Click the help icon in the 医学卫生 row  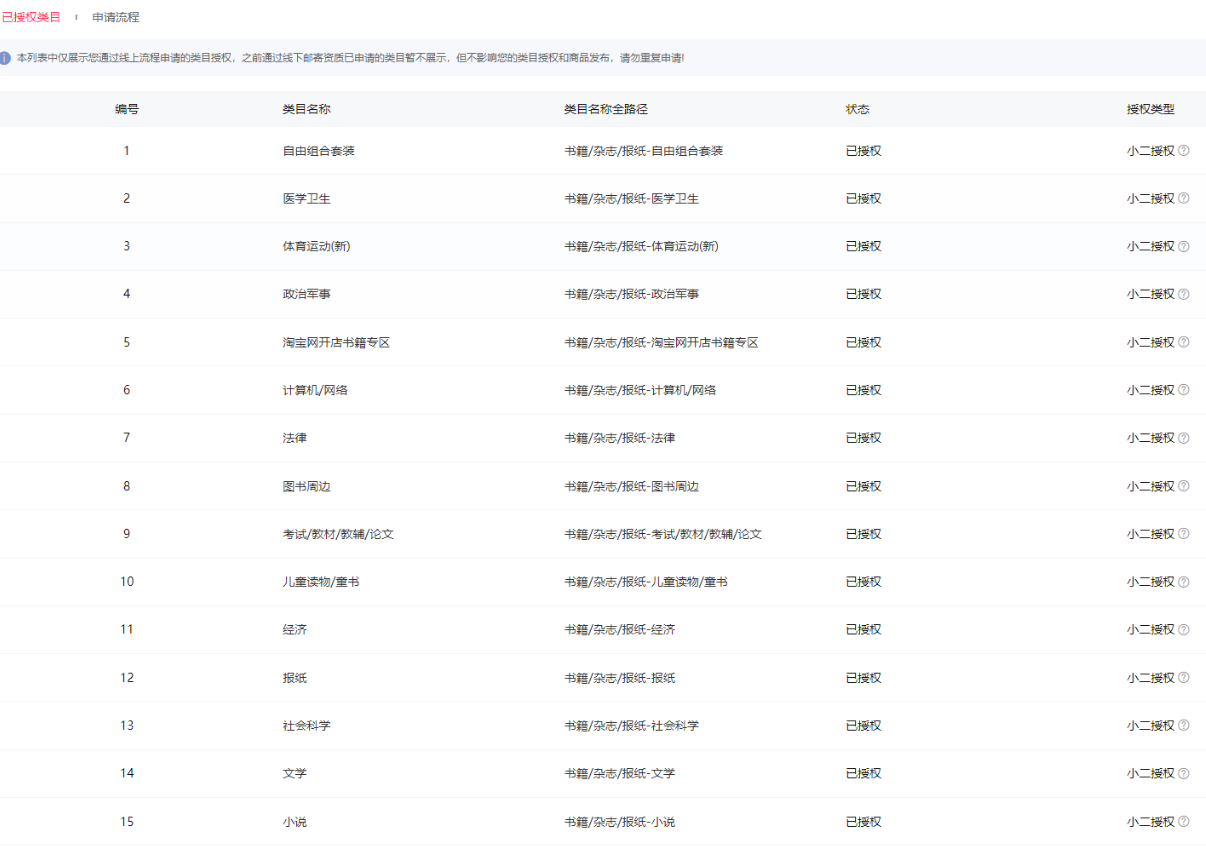(x=1184, y=198)
